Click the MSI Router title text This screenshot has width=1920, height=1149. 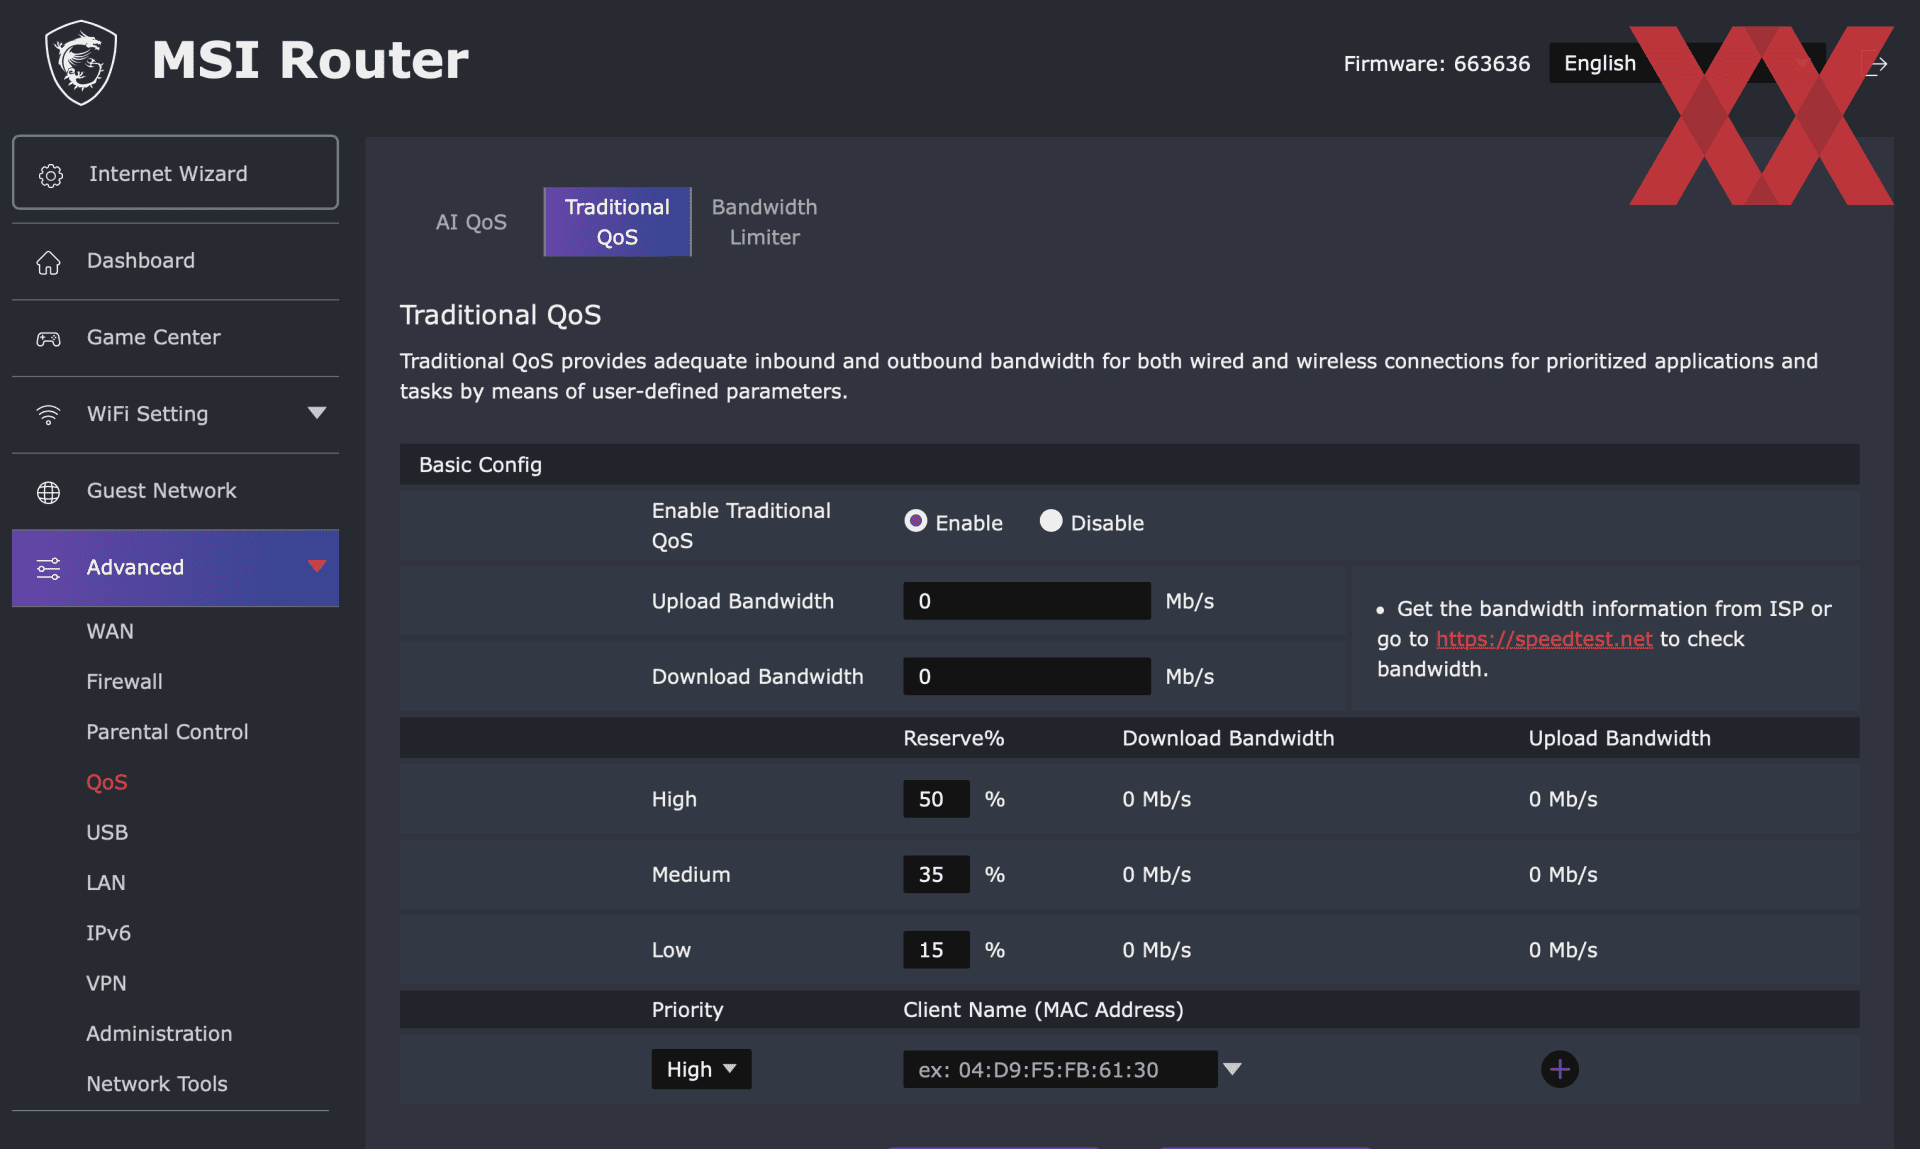click(x=310, y=60)
